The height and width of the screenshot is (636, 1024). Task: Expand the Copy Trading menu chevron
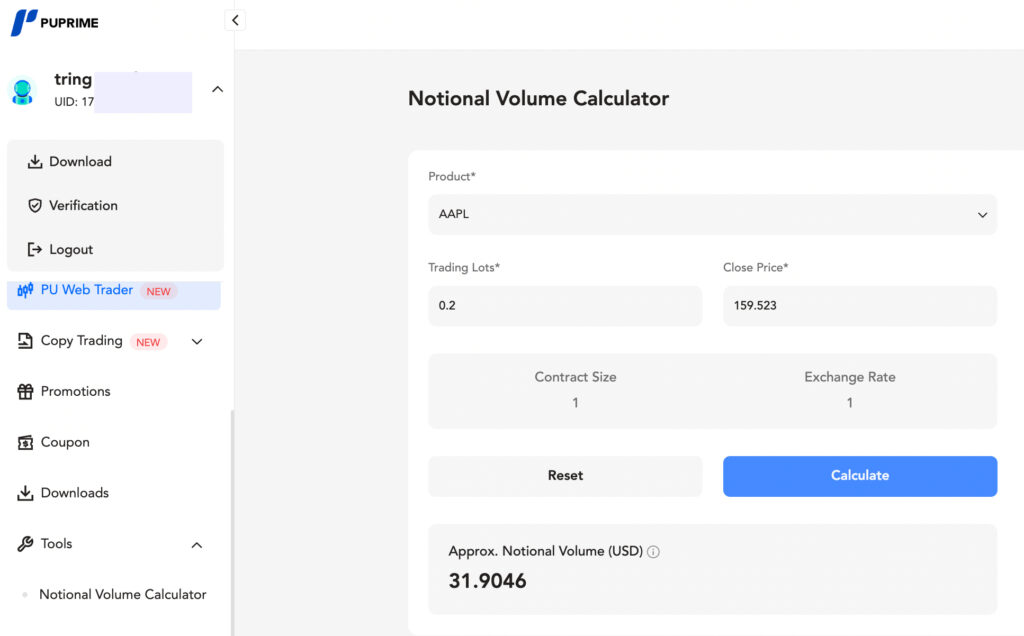pyautogui.click(x=197, y=341)
